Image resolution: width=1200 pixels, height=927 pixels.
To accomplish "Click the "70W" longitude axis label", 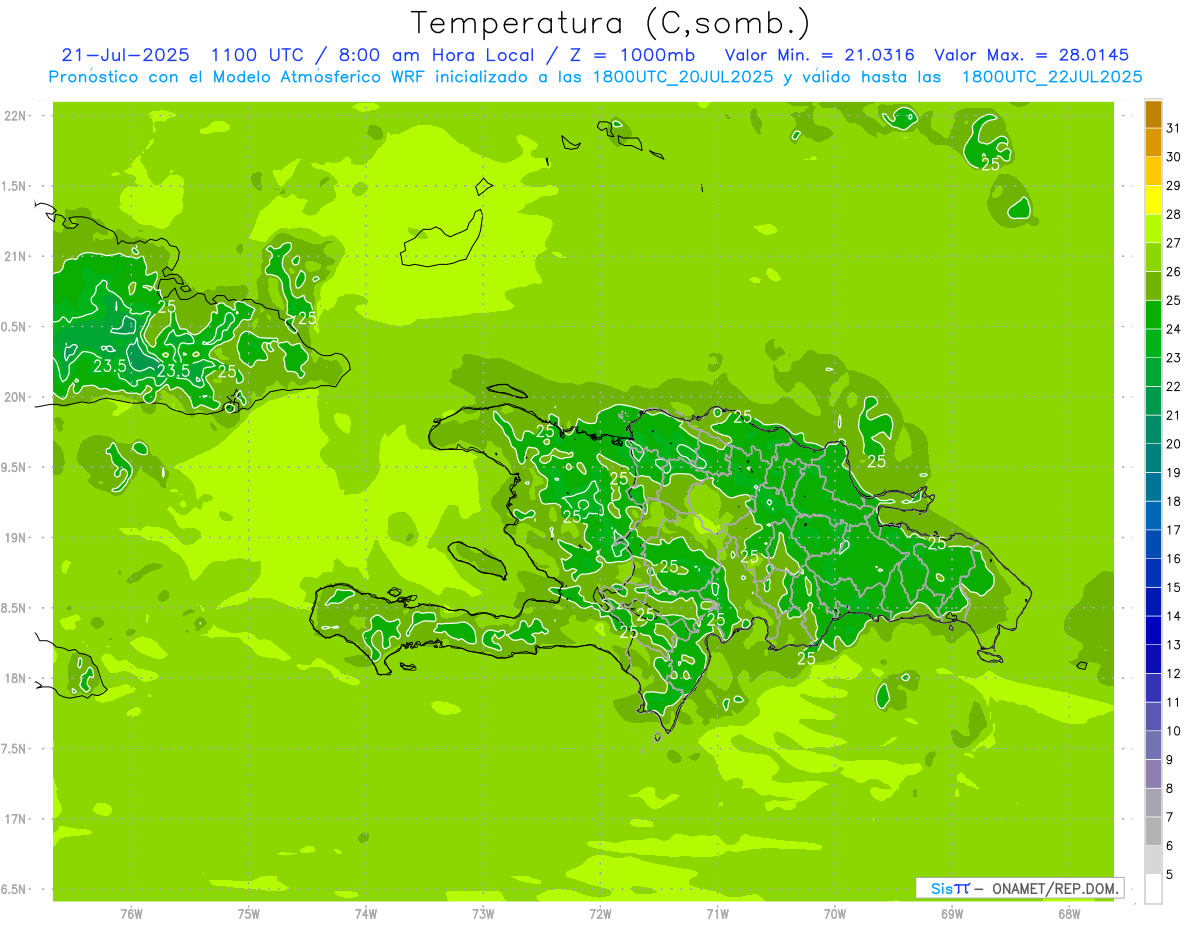I will click(x=835, y=914).
